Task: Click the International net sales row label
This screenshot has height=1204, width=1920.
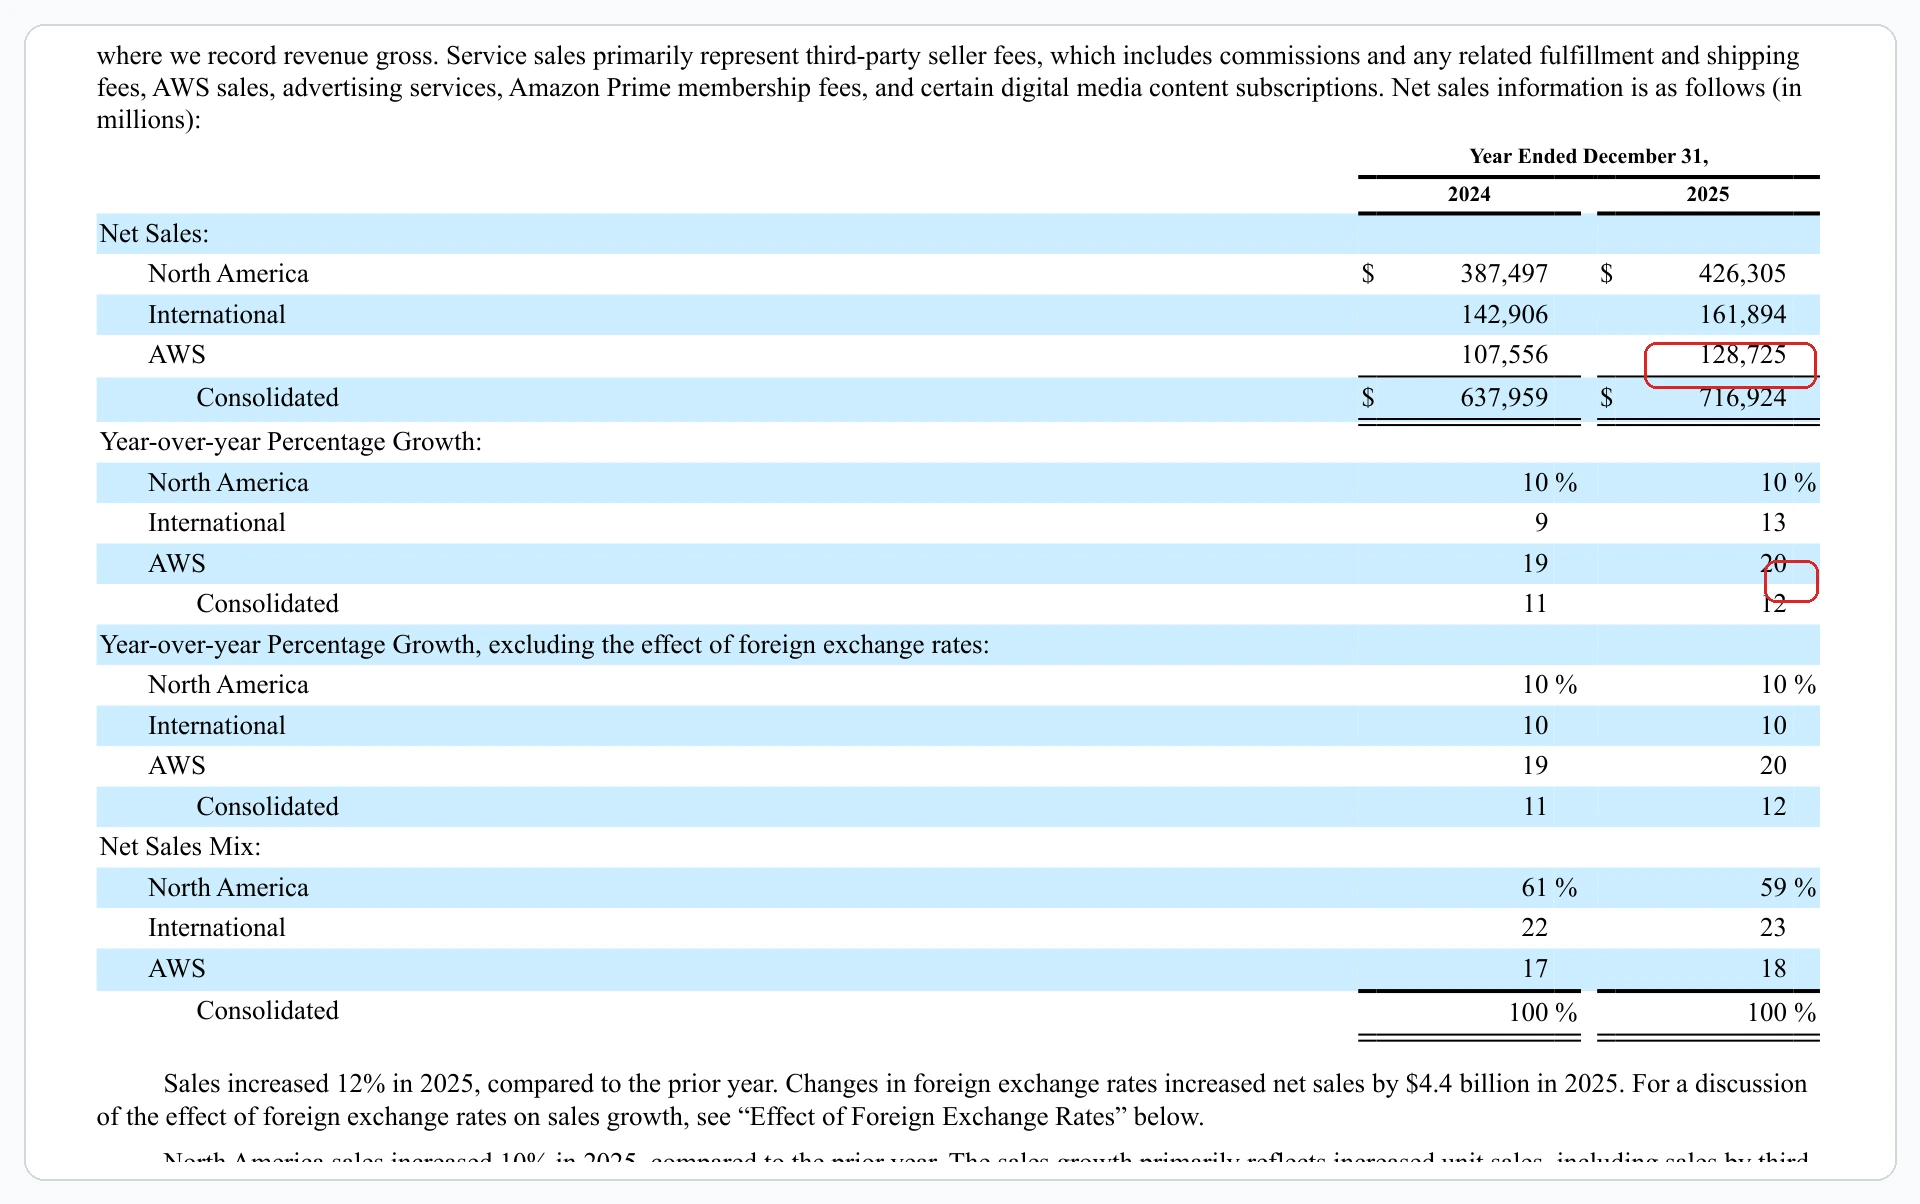Action: coord(216,314)
